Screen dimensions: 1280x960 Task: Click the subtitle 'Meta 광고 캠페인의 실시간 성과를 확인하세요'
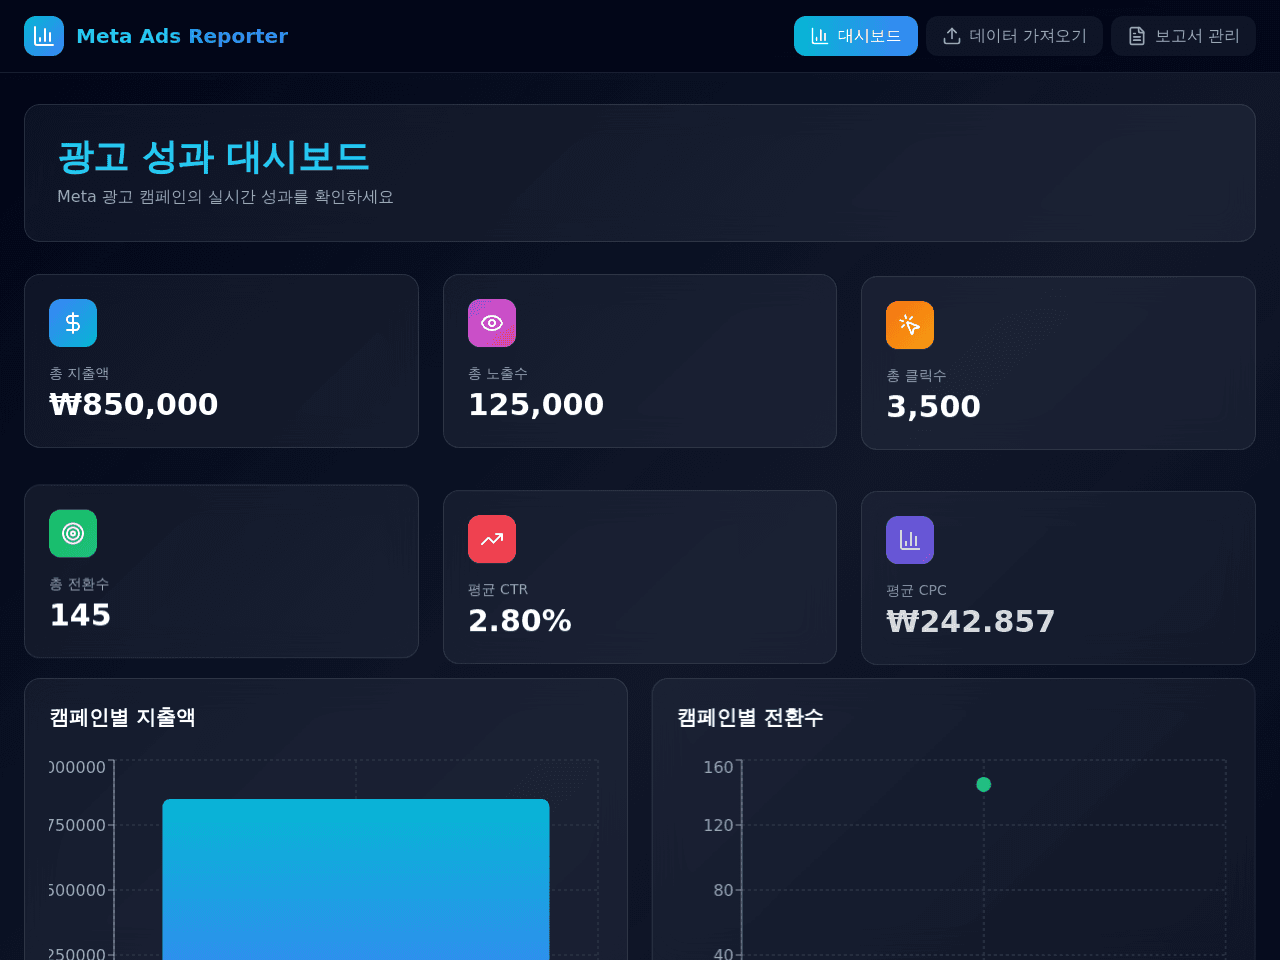(225, 197)
